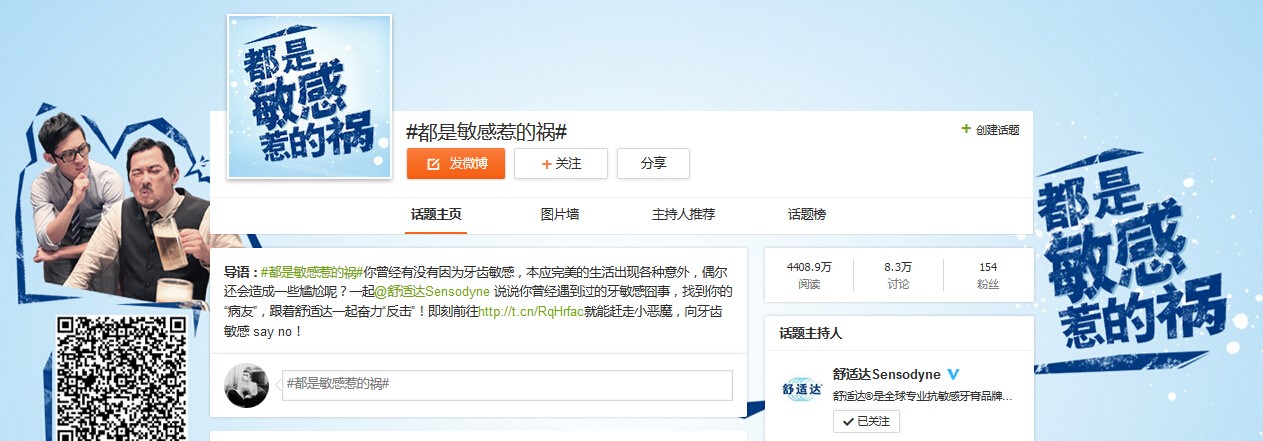
Task: Click the blue verified badge icon
Action: point(953,374)
